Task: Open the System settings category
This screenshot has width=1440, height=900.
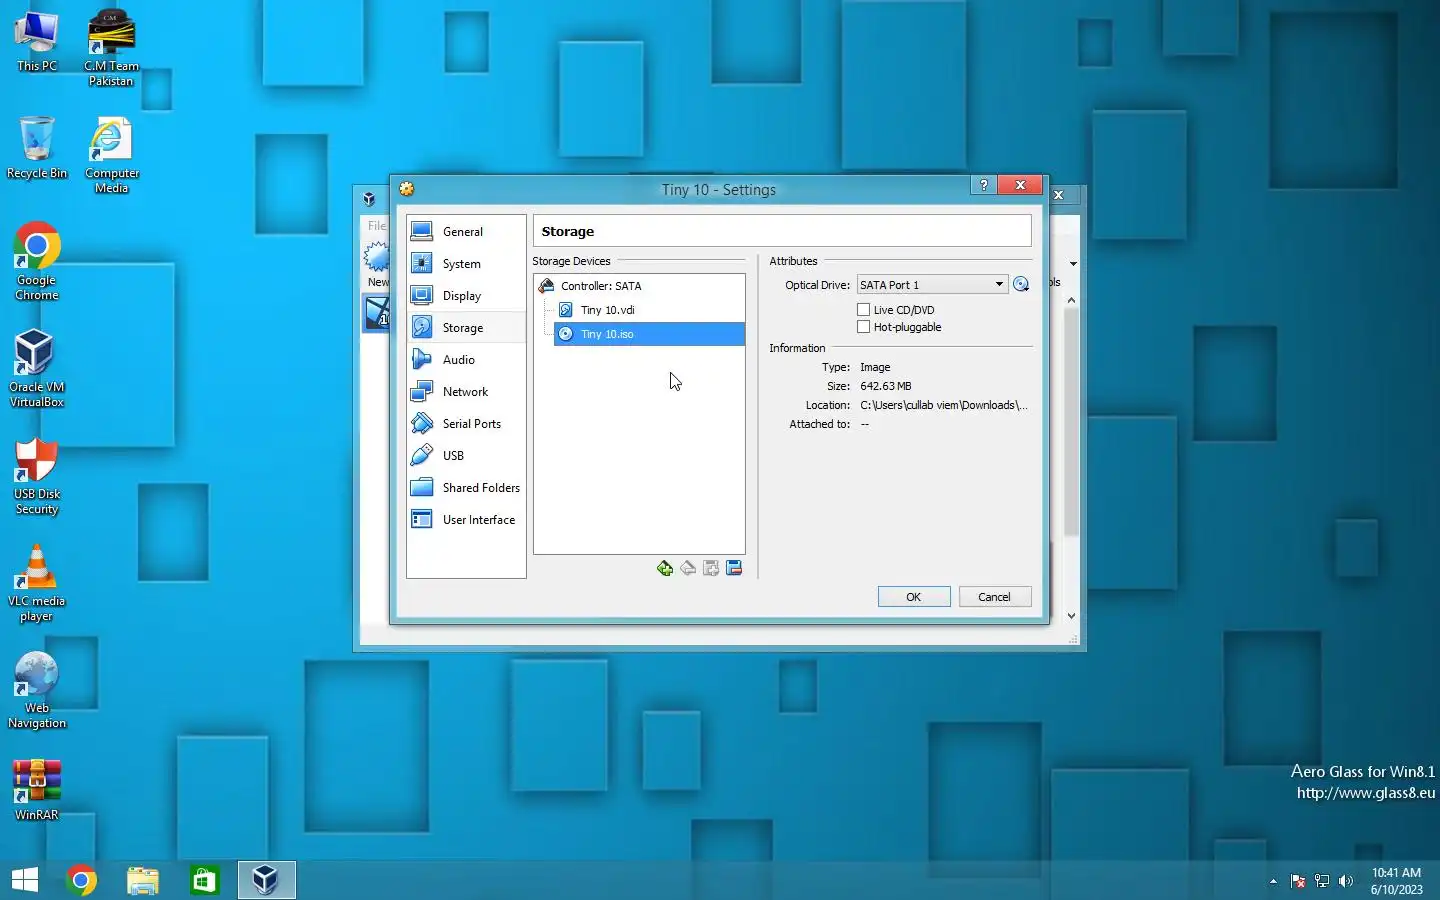Action: pos(466,263)
